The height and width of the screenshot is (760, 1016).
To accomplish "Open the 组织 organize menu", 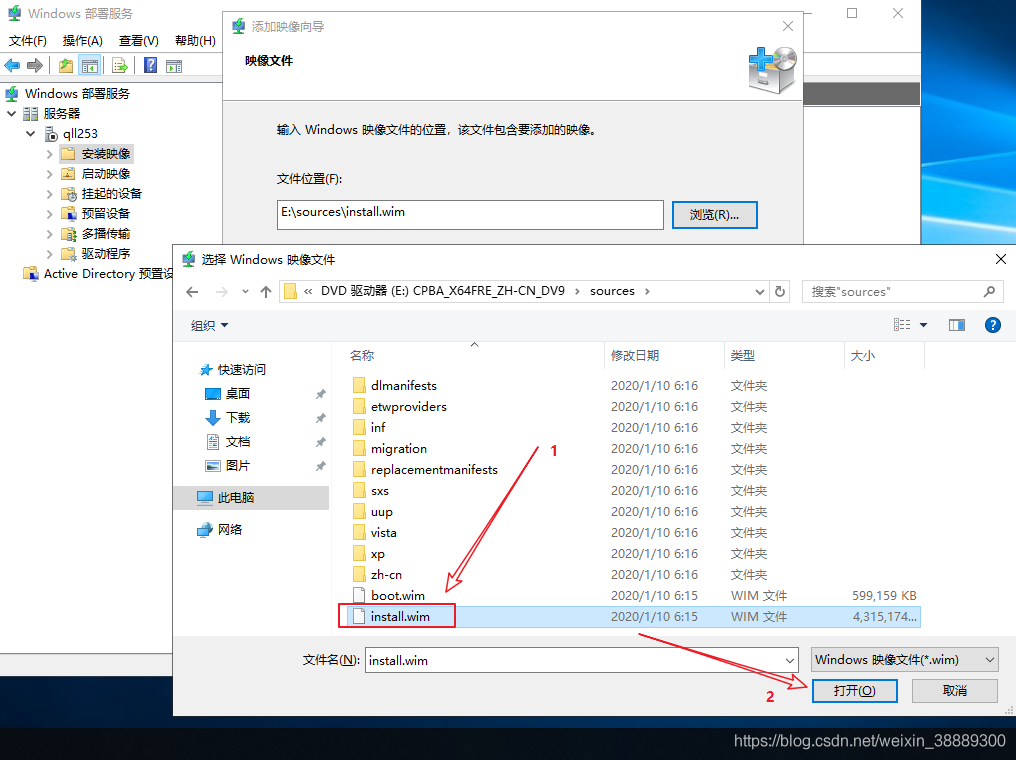I will pyautogui.click(x=209, y=325).
